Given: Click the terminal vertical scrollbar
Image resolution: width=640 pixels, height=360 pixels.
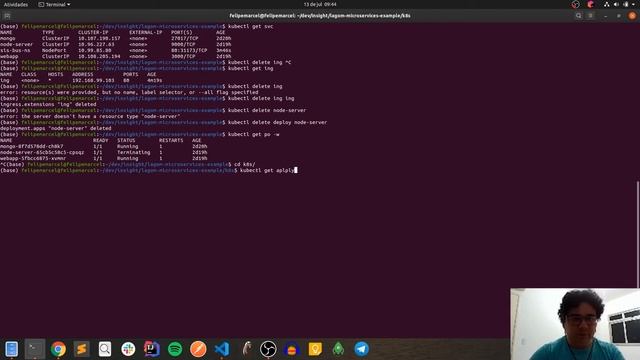Looking at the screenshot, I should tap(638, 234).
